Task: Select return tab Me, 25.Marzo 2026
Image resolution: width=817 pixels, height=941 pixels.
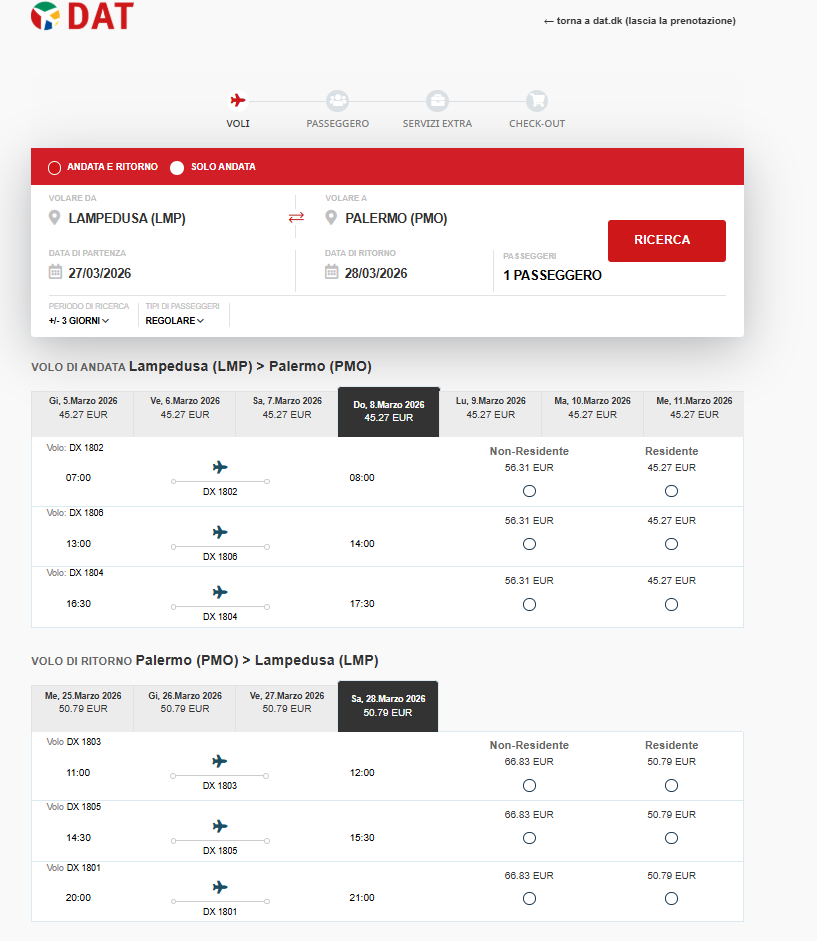Action: click(83, 708)
